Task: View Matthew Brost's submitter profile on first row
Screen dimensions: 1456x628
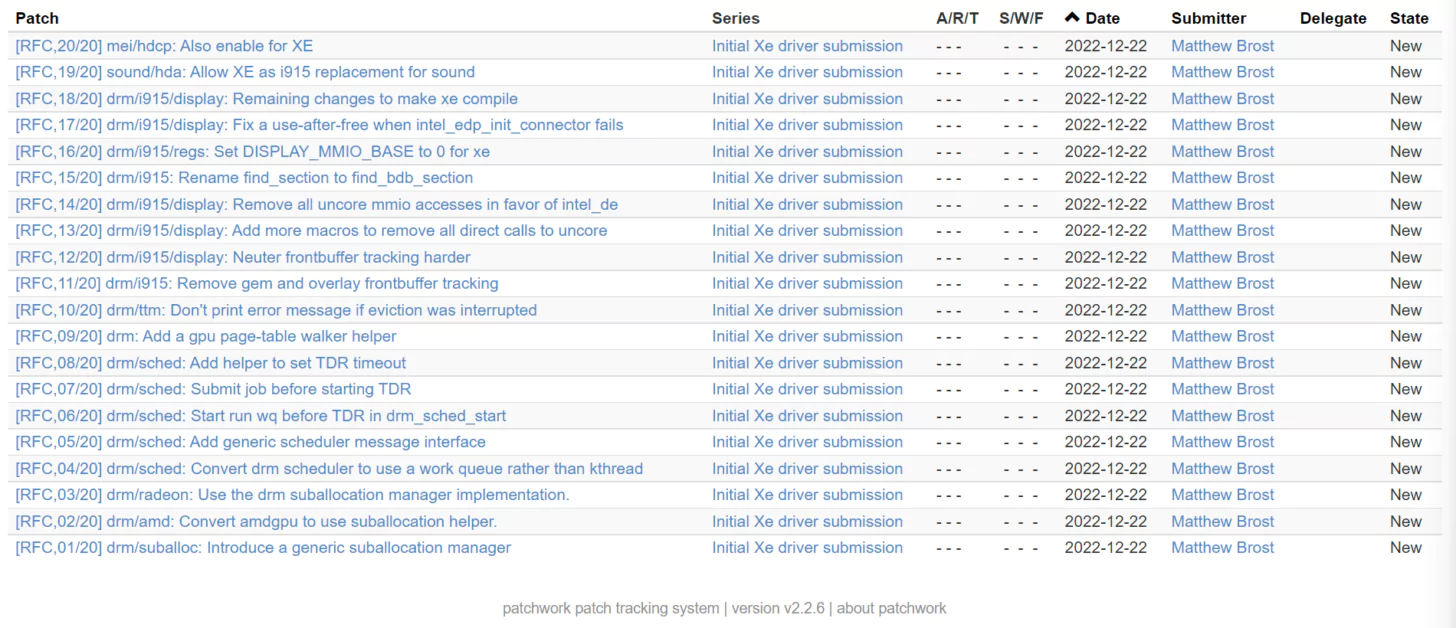Action: (x=1222, y=45)
